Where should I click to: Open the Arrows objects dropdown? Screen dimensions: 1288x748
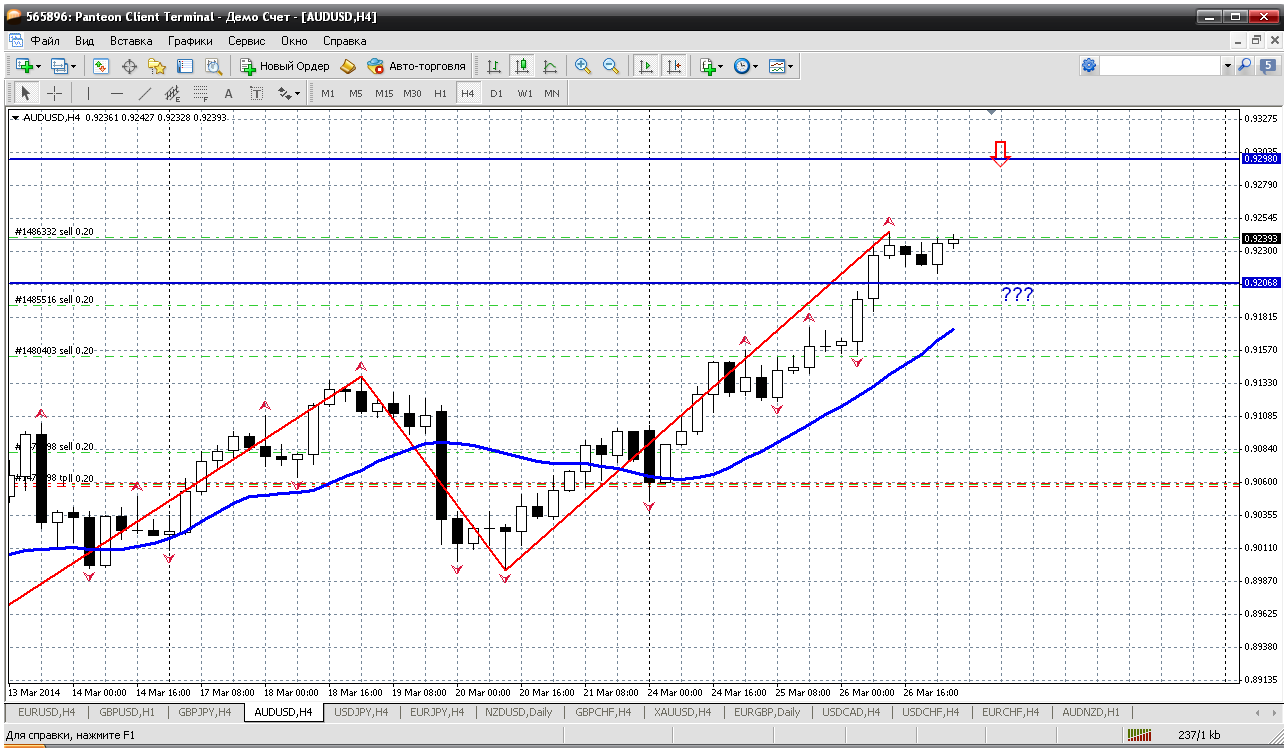[x=289, y=93]
